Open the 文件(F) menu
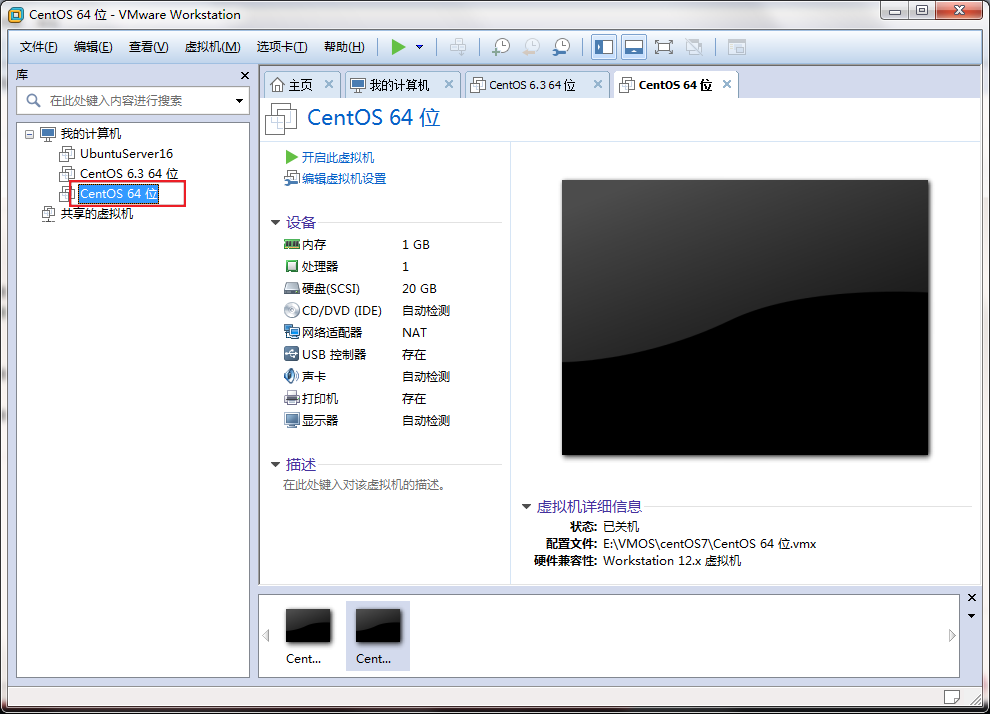The width and height of the screenshot is (990, 714). [39, 47]
